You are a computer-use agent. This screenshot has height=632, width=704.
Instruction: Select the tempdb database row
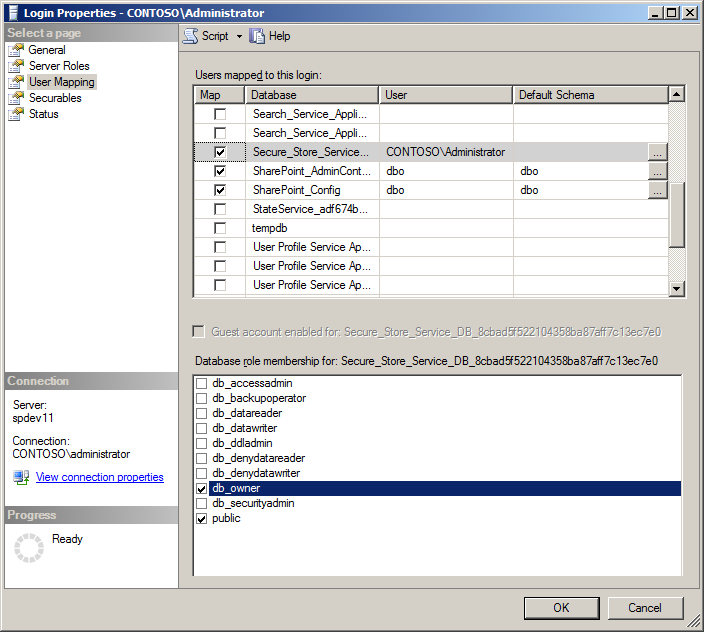click(431, 228)
